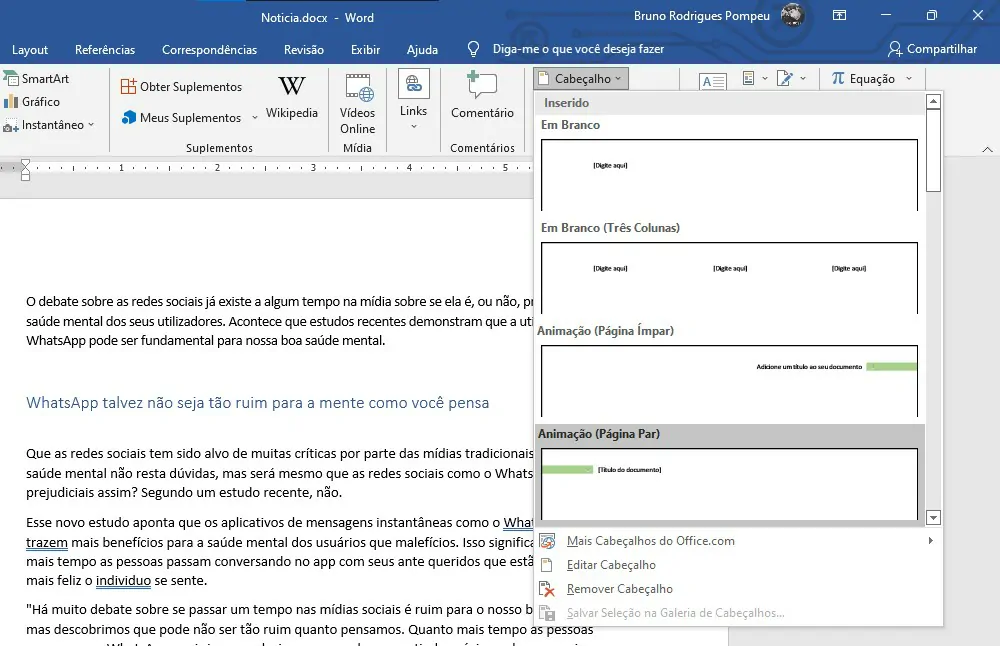Choose Editar Cabeçalho
This screenshot has width=1000, height=646.
click(x=611, y=565)
